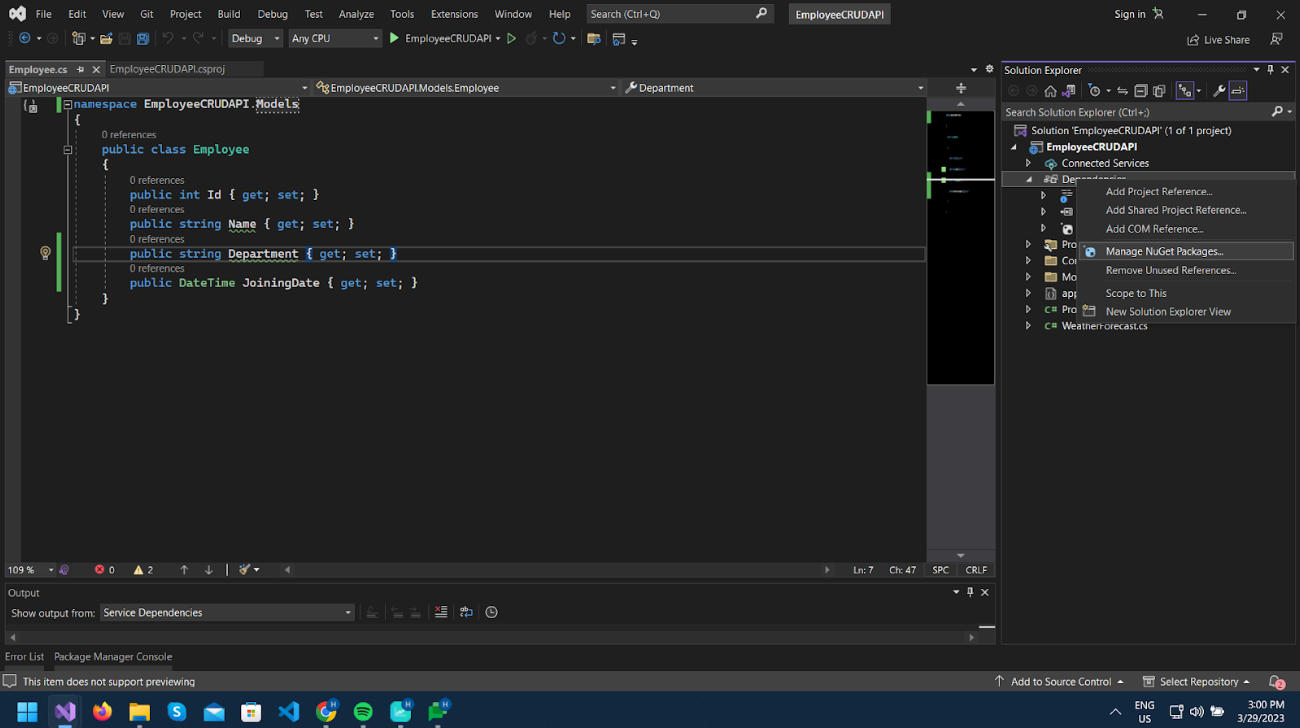This screenshot has width=1300, height=728.
Task: Click the restart/refresh circular arrow icon
Action: (559, 38)
